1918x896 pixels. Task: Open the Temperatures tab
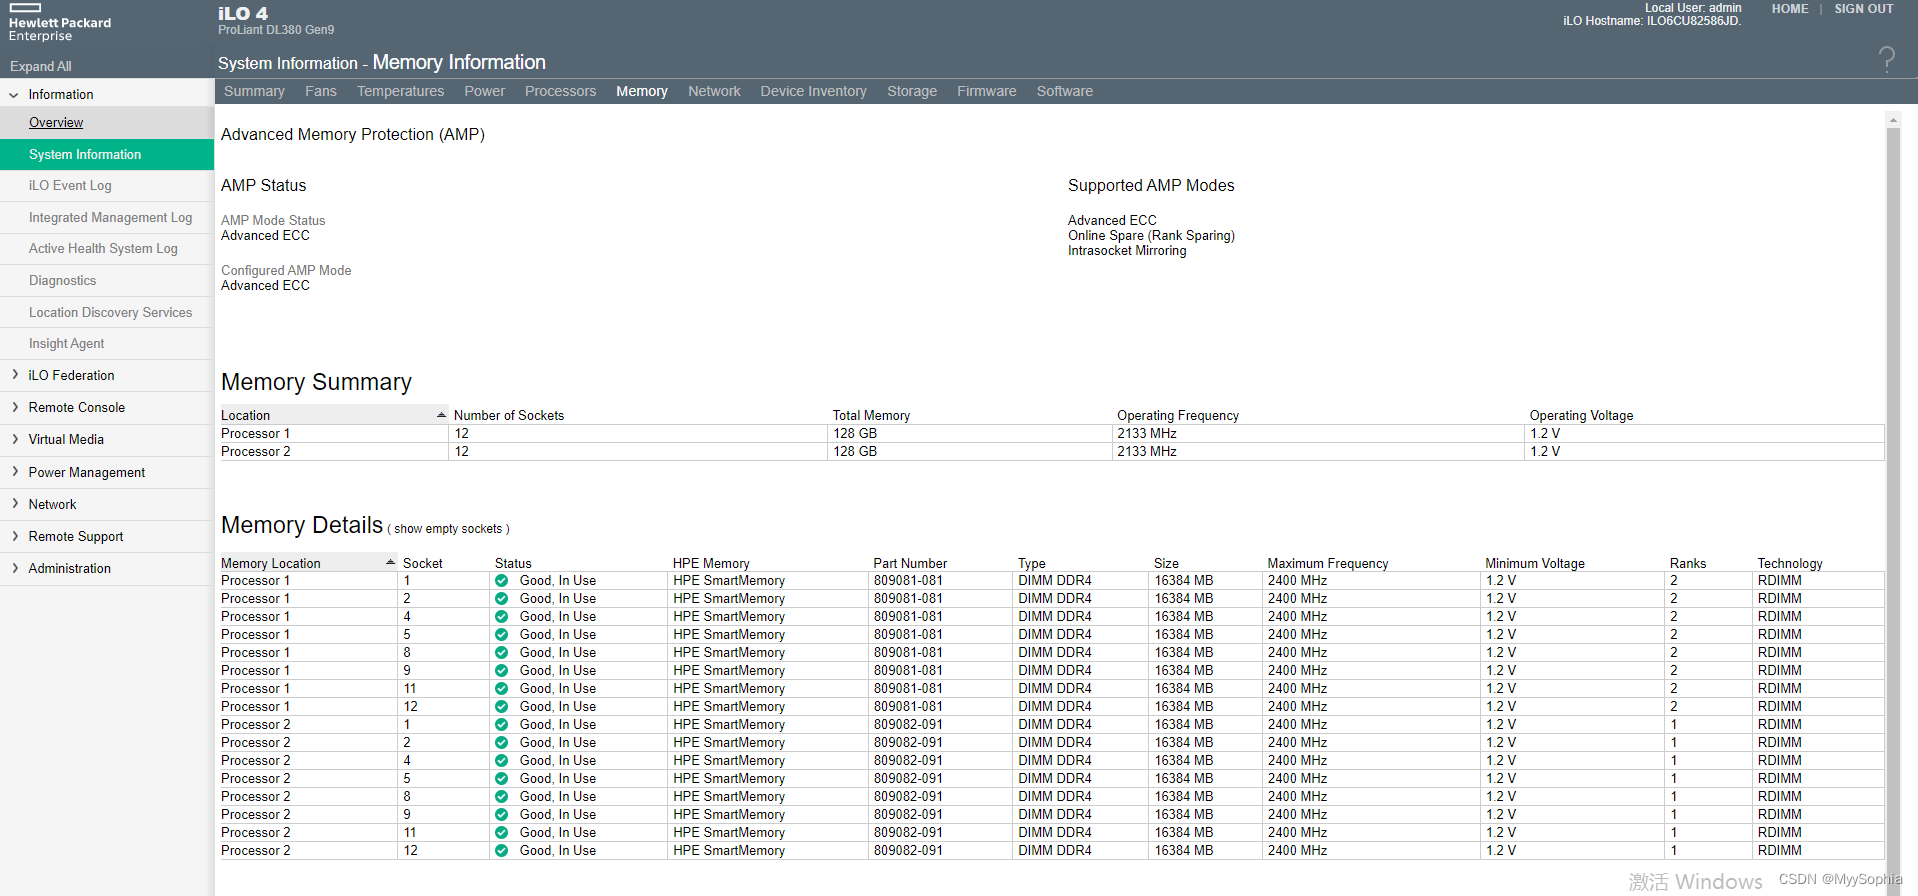tap(400, 91)
